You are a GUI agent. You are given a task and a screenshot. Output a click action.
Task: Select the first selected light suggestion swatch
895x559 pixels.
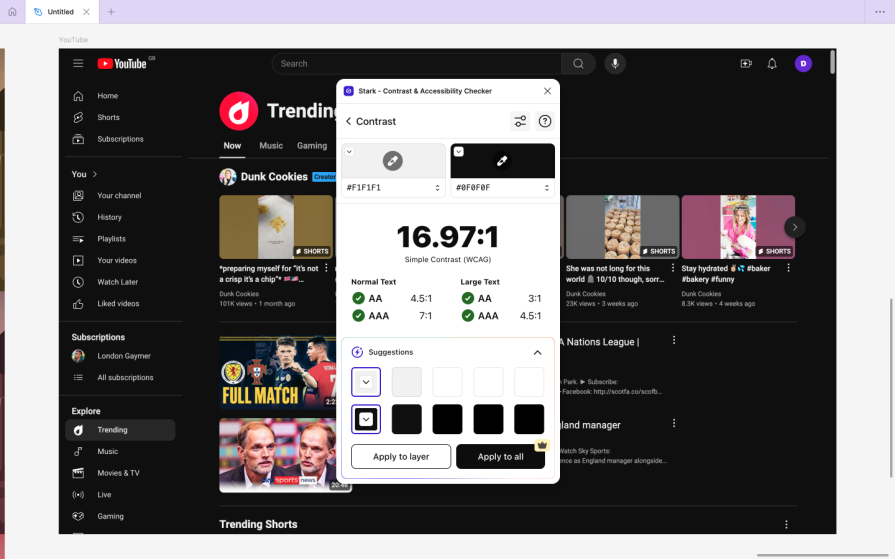pos(366,382)
